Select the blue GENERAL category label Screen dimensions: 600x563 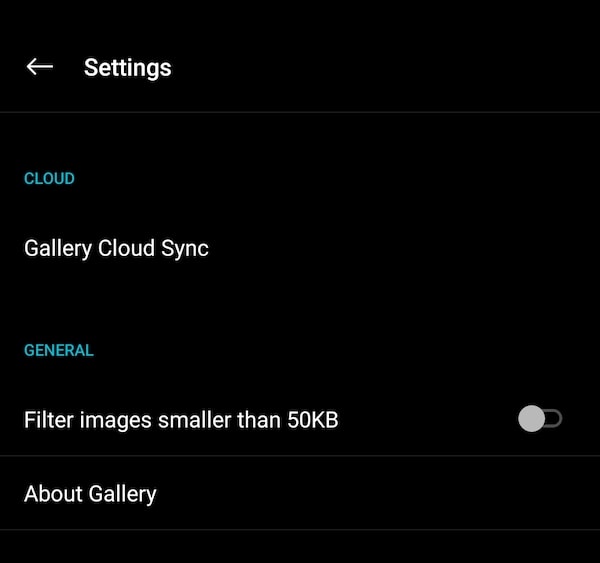click(x=58, y=351)
